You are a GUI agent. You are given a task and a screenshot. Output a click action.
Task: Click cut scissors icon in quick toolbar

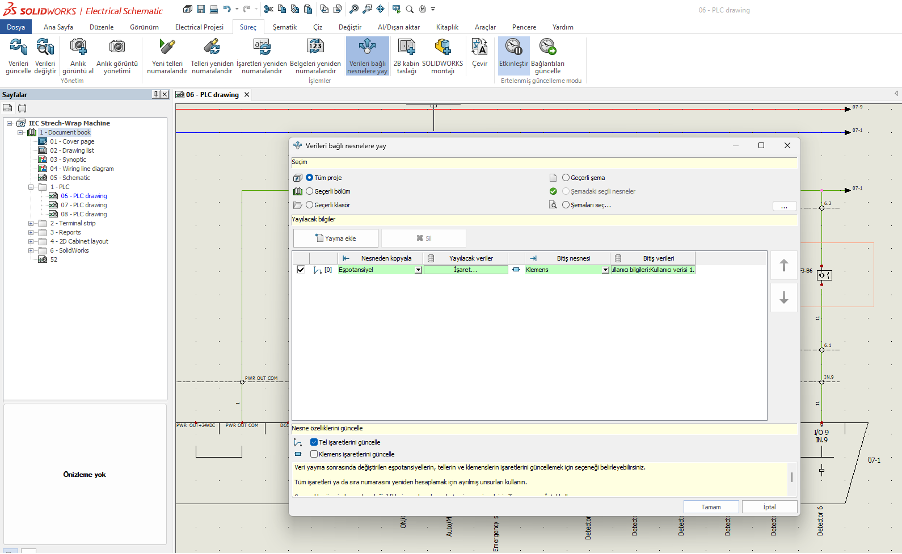tap(268, 9)
